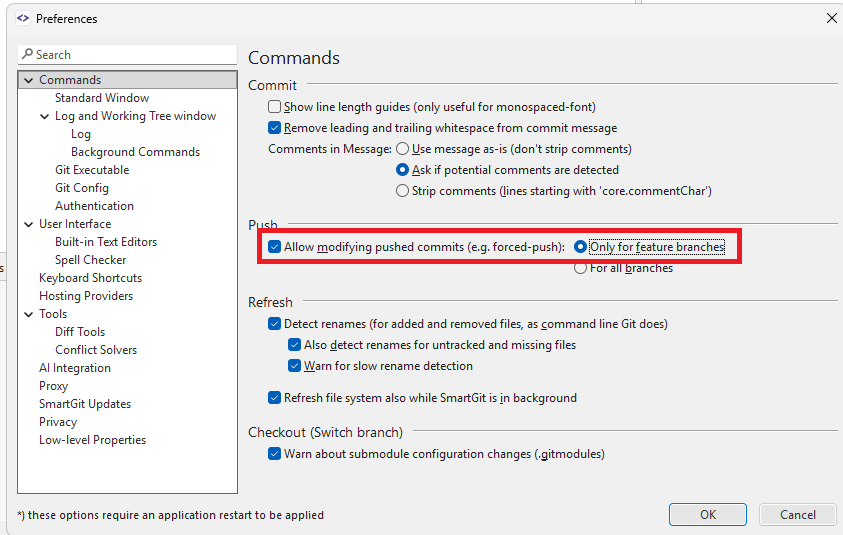Choose Strip comments radio option
The width and height of the screenshot is (843, 535).
coord(403,191)
